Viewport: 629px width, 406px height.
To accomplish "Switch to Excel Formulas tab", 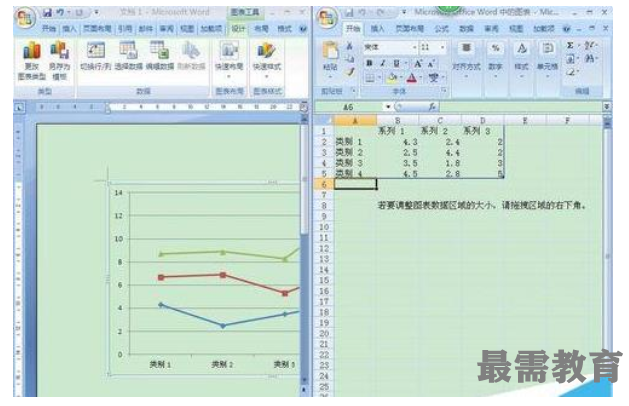I will point(441,28).
